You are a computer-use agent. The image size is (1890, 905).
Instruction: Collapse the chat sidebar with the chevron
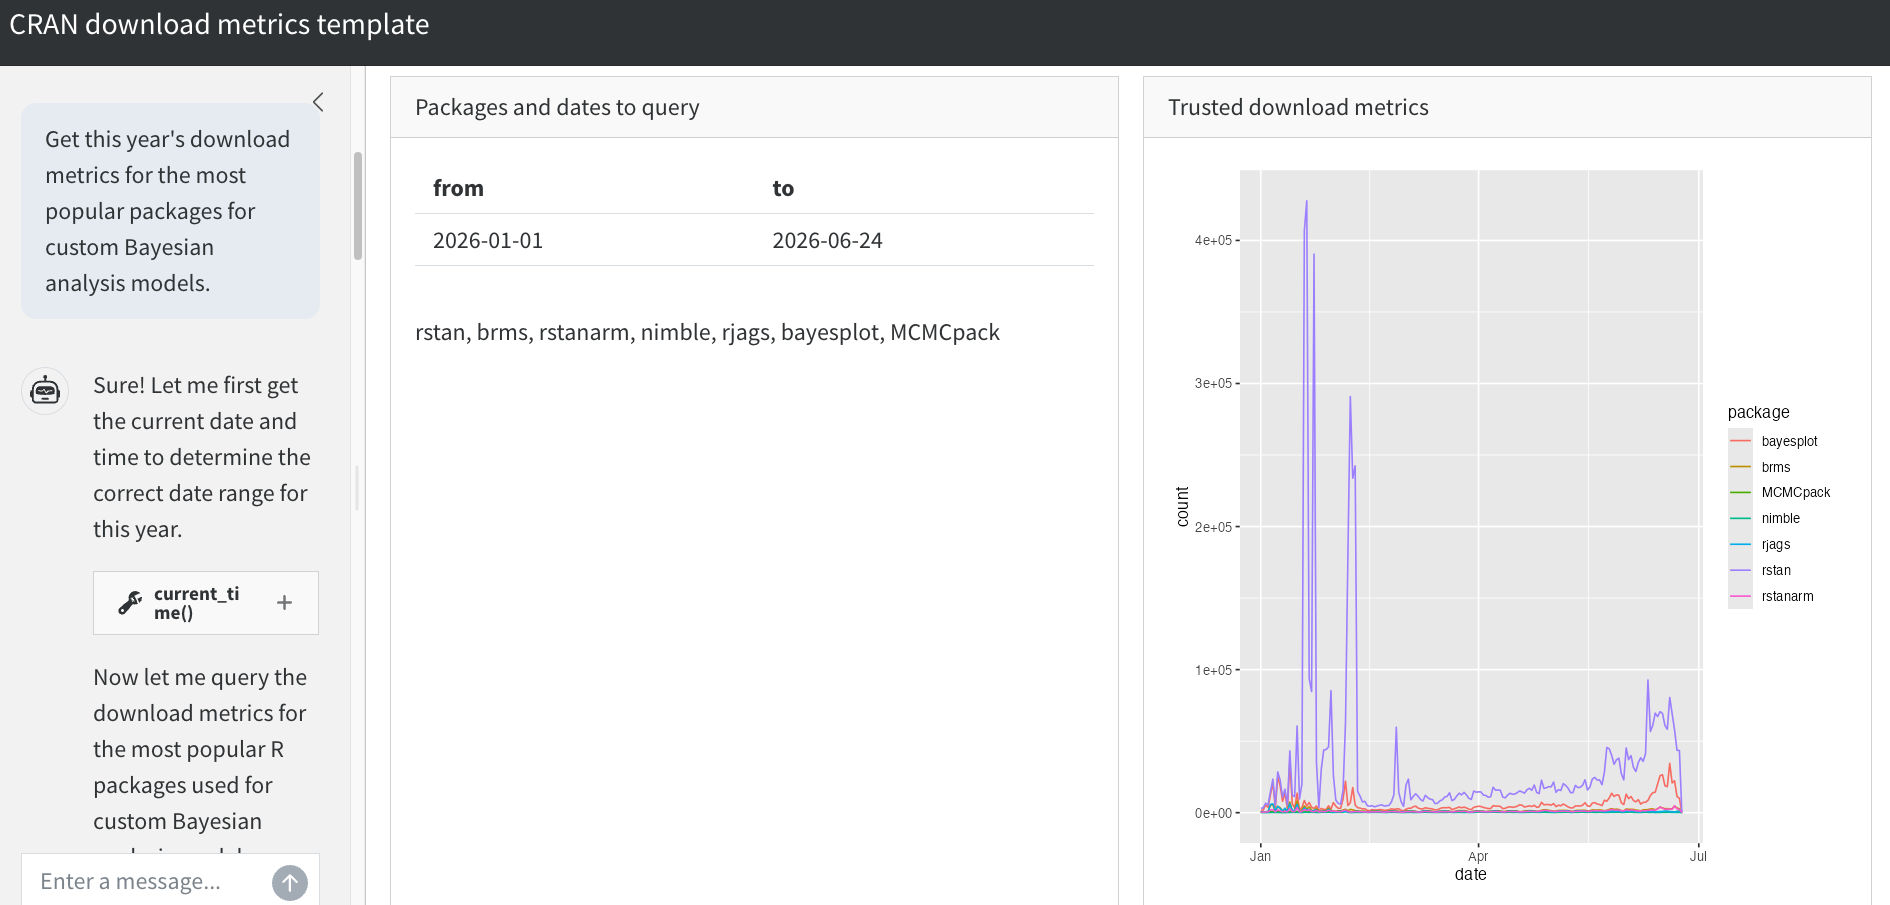click(318, 102)
